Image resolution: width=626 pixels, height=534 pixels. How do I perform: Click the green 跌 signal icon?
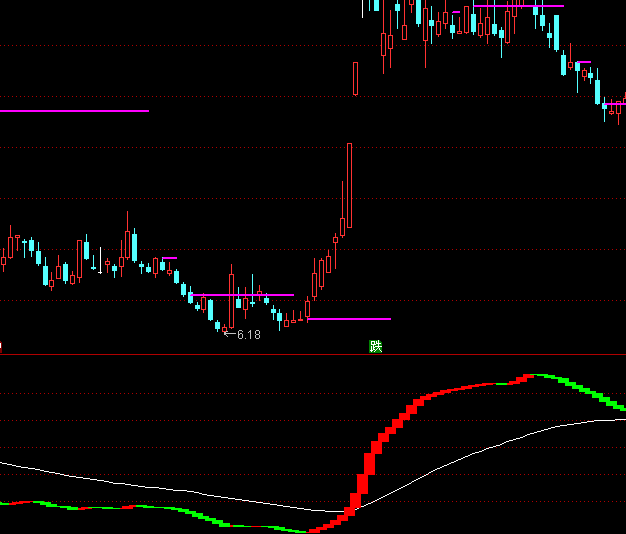tap(376, 347)
